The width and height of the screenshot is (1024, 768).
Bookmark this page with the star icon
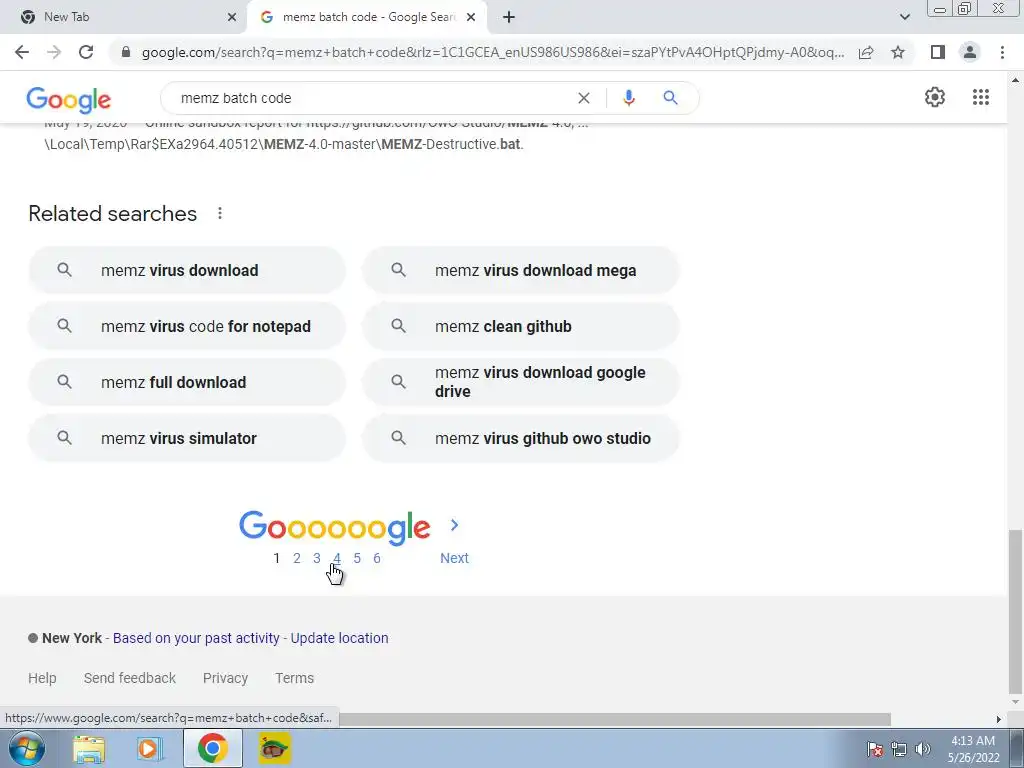click(x=898, y=52)
